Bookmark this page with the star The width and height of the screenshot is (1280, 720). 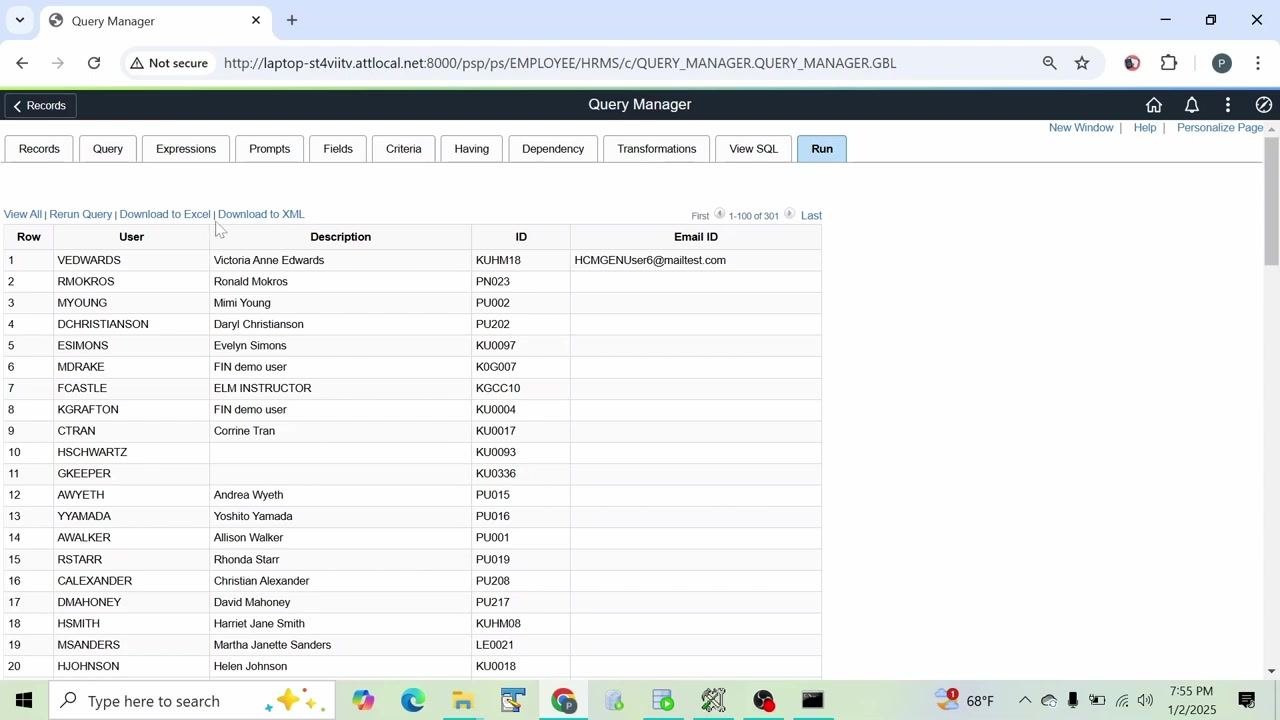(x=1082, y=63)
